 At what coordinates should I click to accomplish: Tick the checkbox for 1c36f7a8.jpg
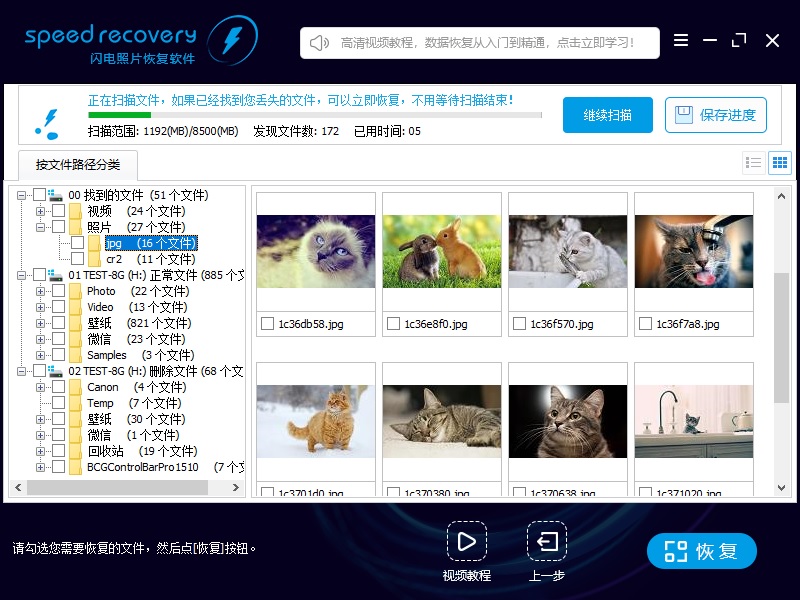tap(645, 323)
